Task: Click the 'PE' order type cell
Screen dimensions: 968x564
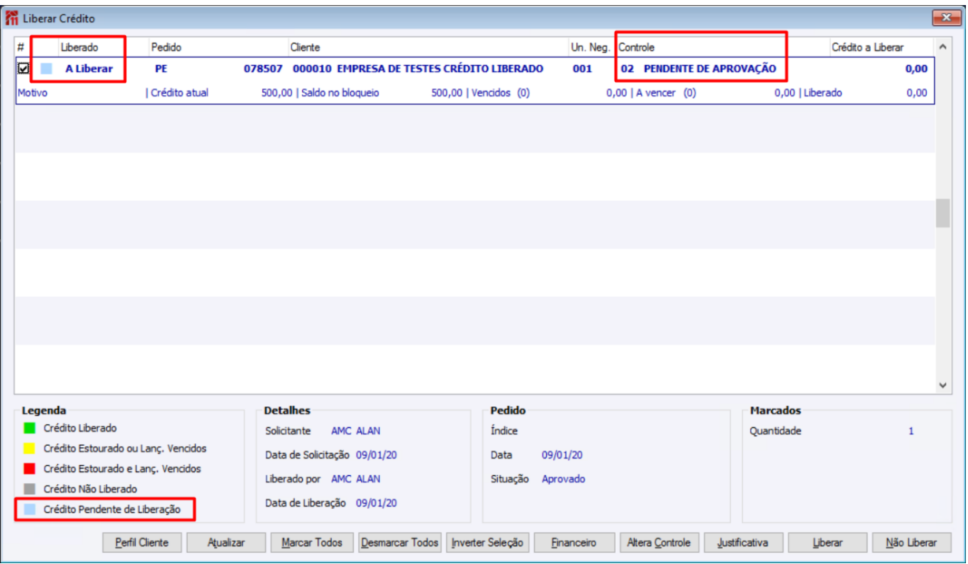Action: point(161,68)
